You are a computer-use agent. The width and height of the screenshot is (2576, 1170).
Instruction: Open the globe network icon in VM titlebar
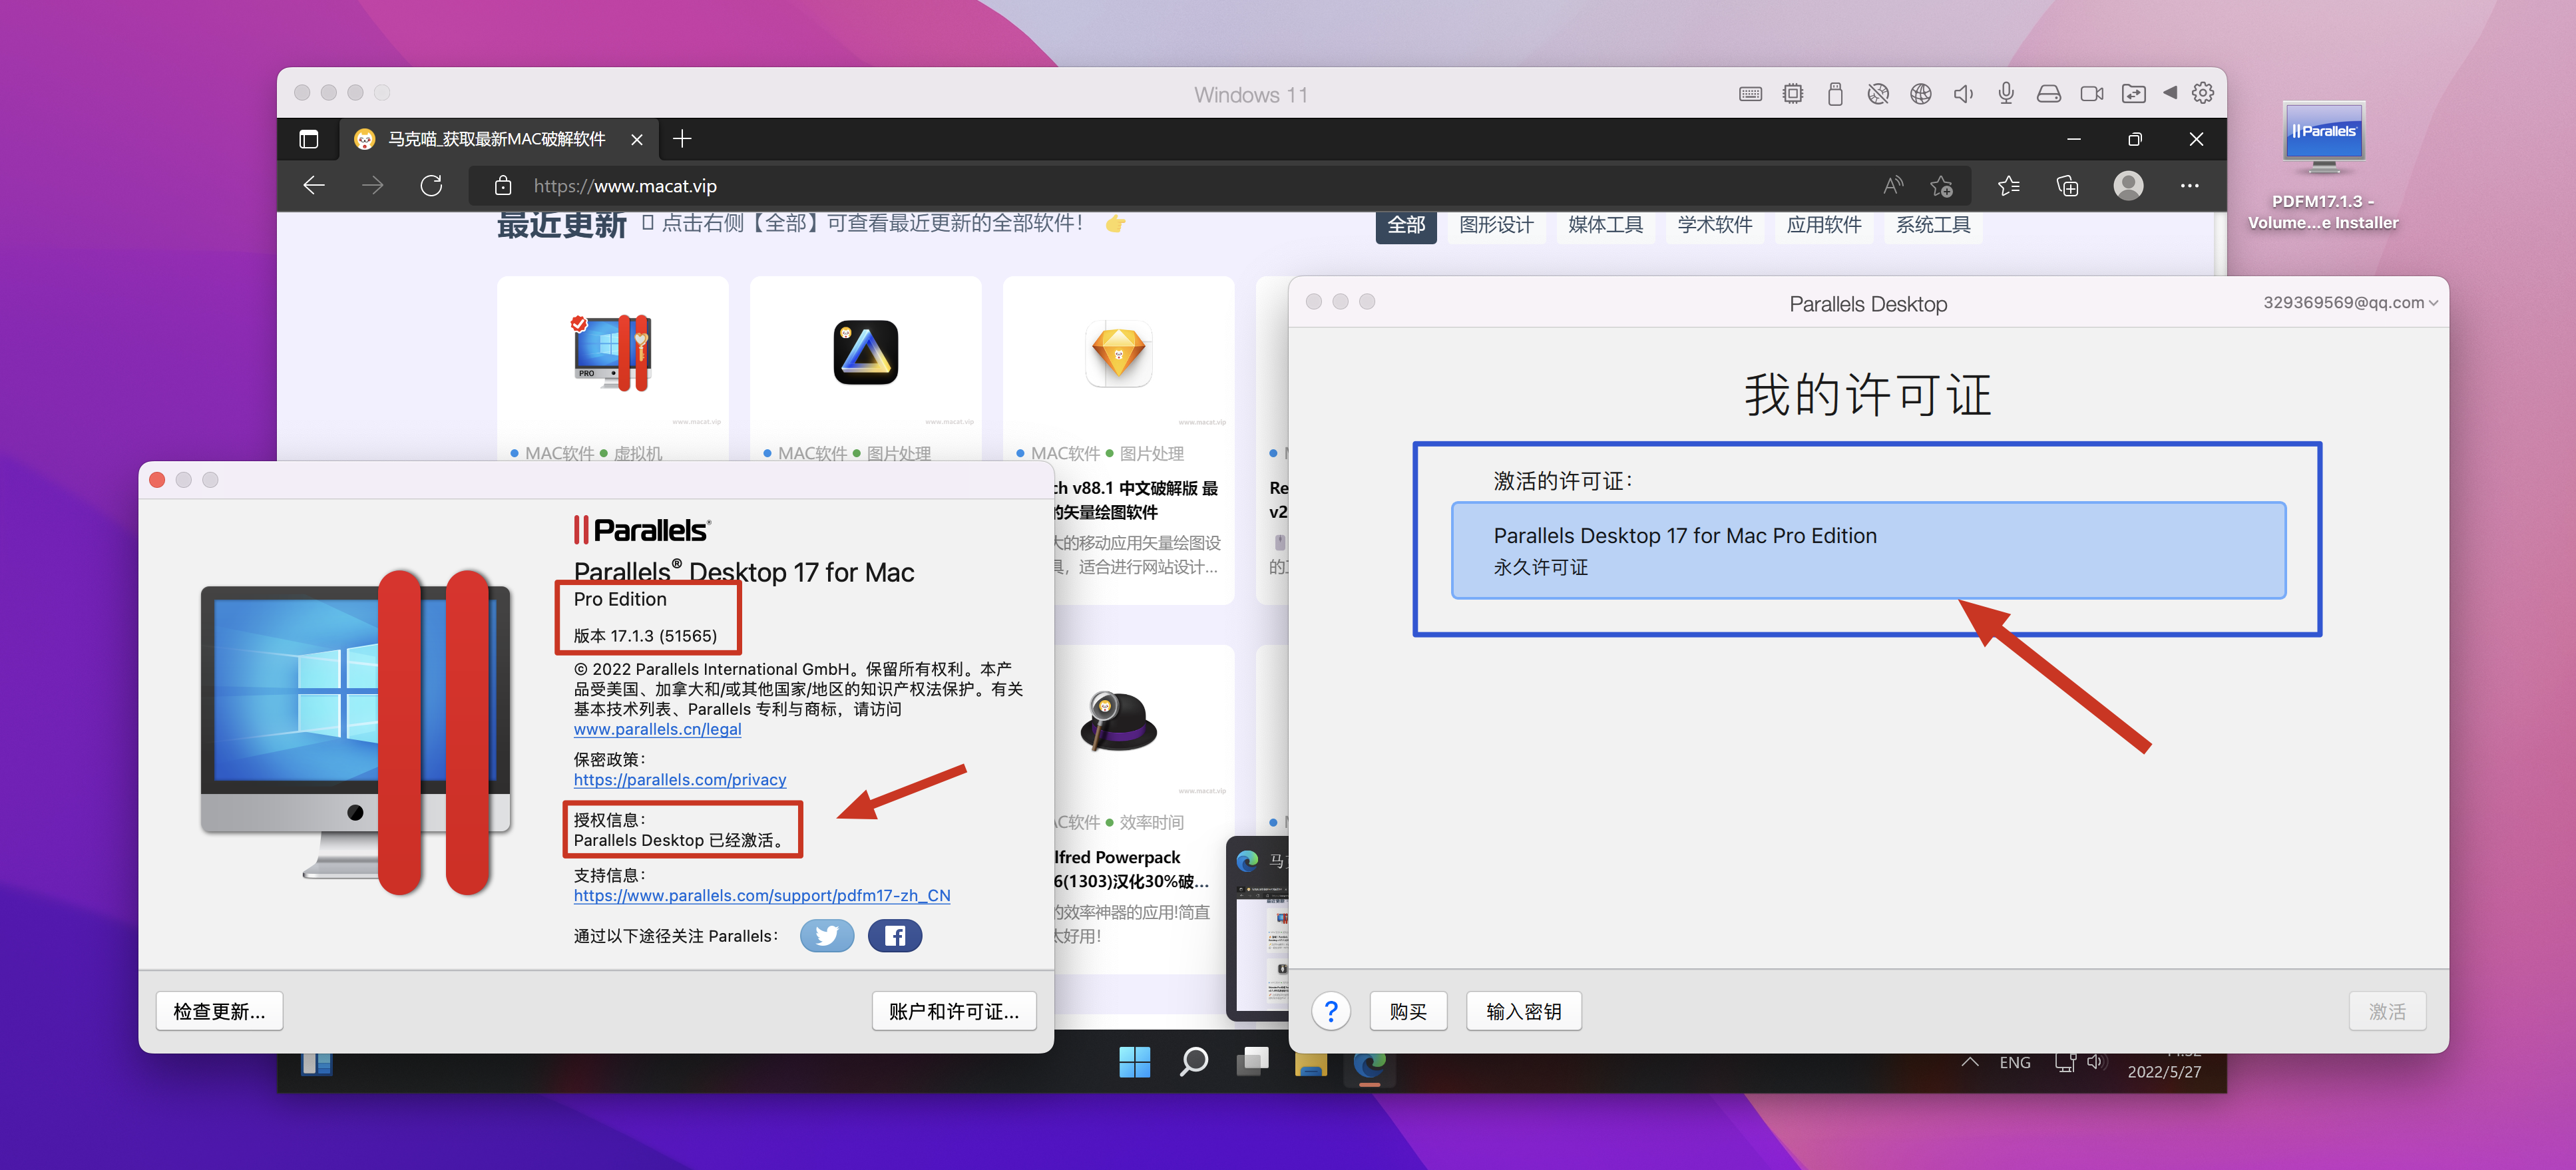tap(1921, 94)
